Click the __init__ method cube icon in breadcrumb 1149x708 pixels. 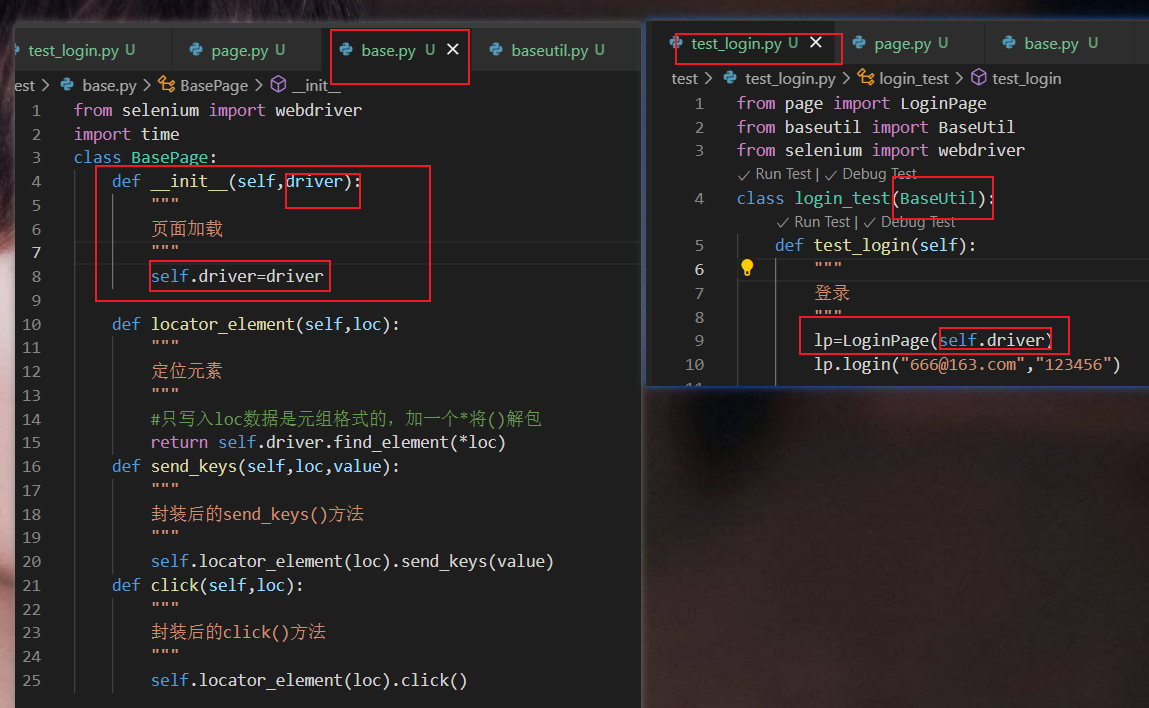[278, 84]
